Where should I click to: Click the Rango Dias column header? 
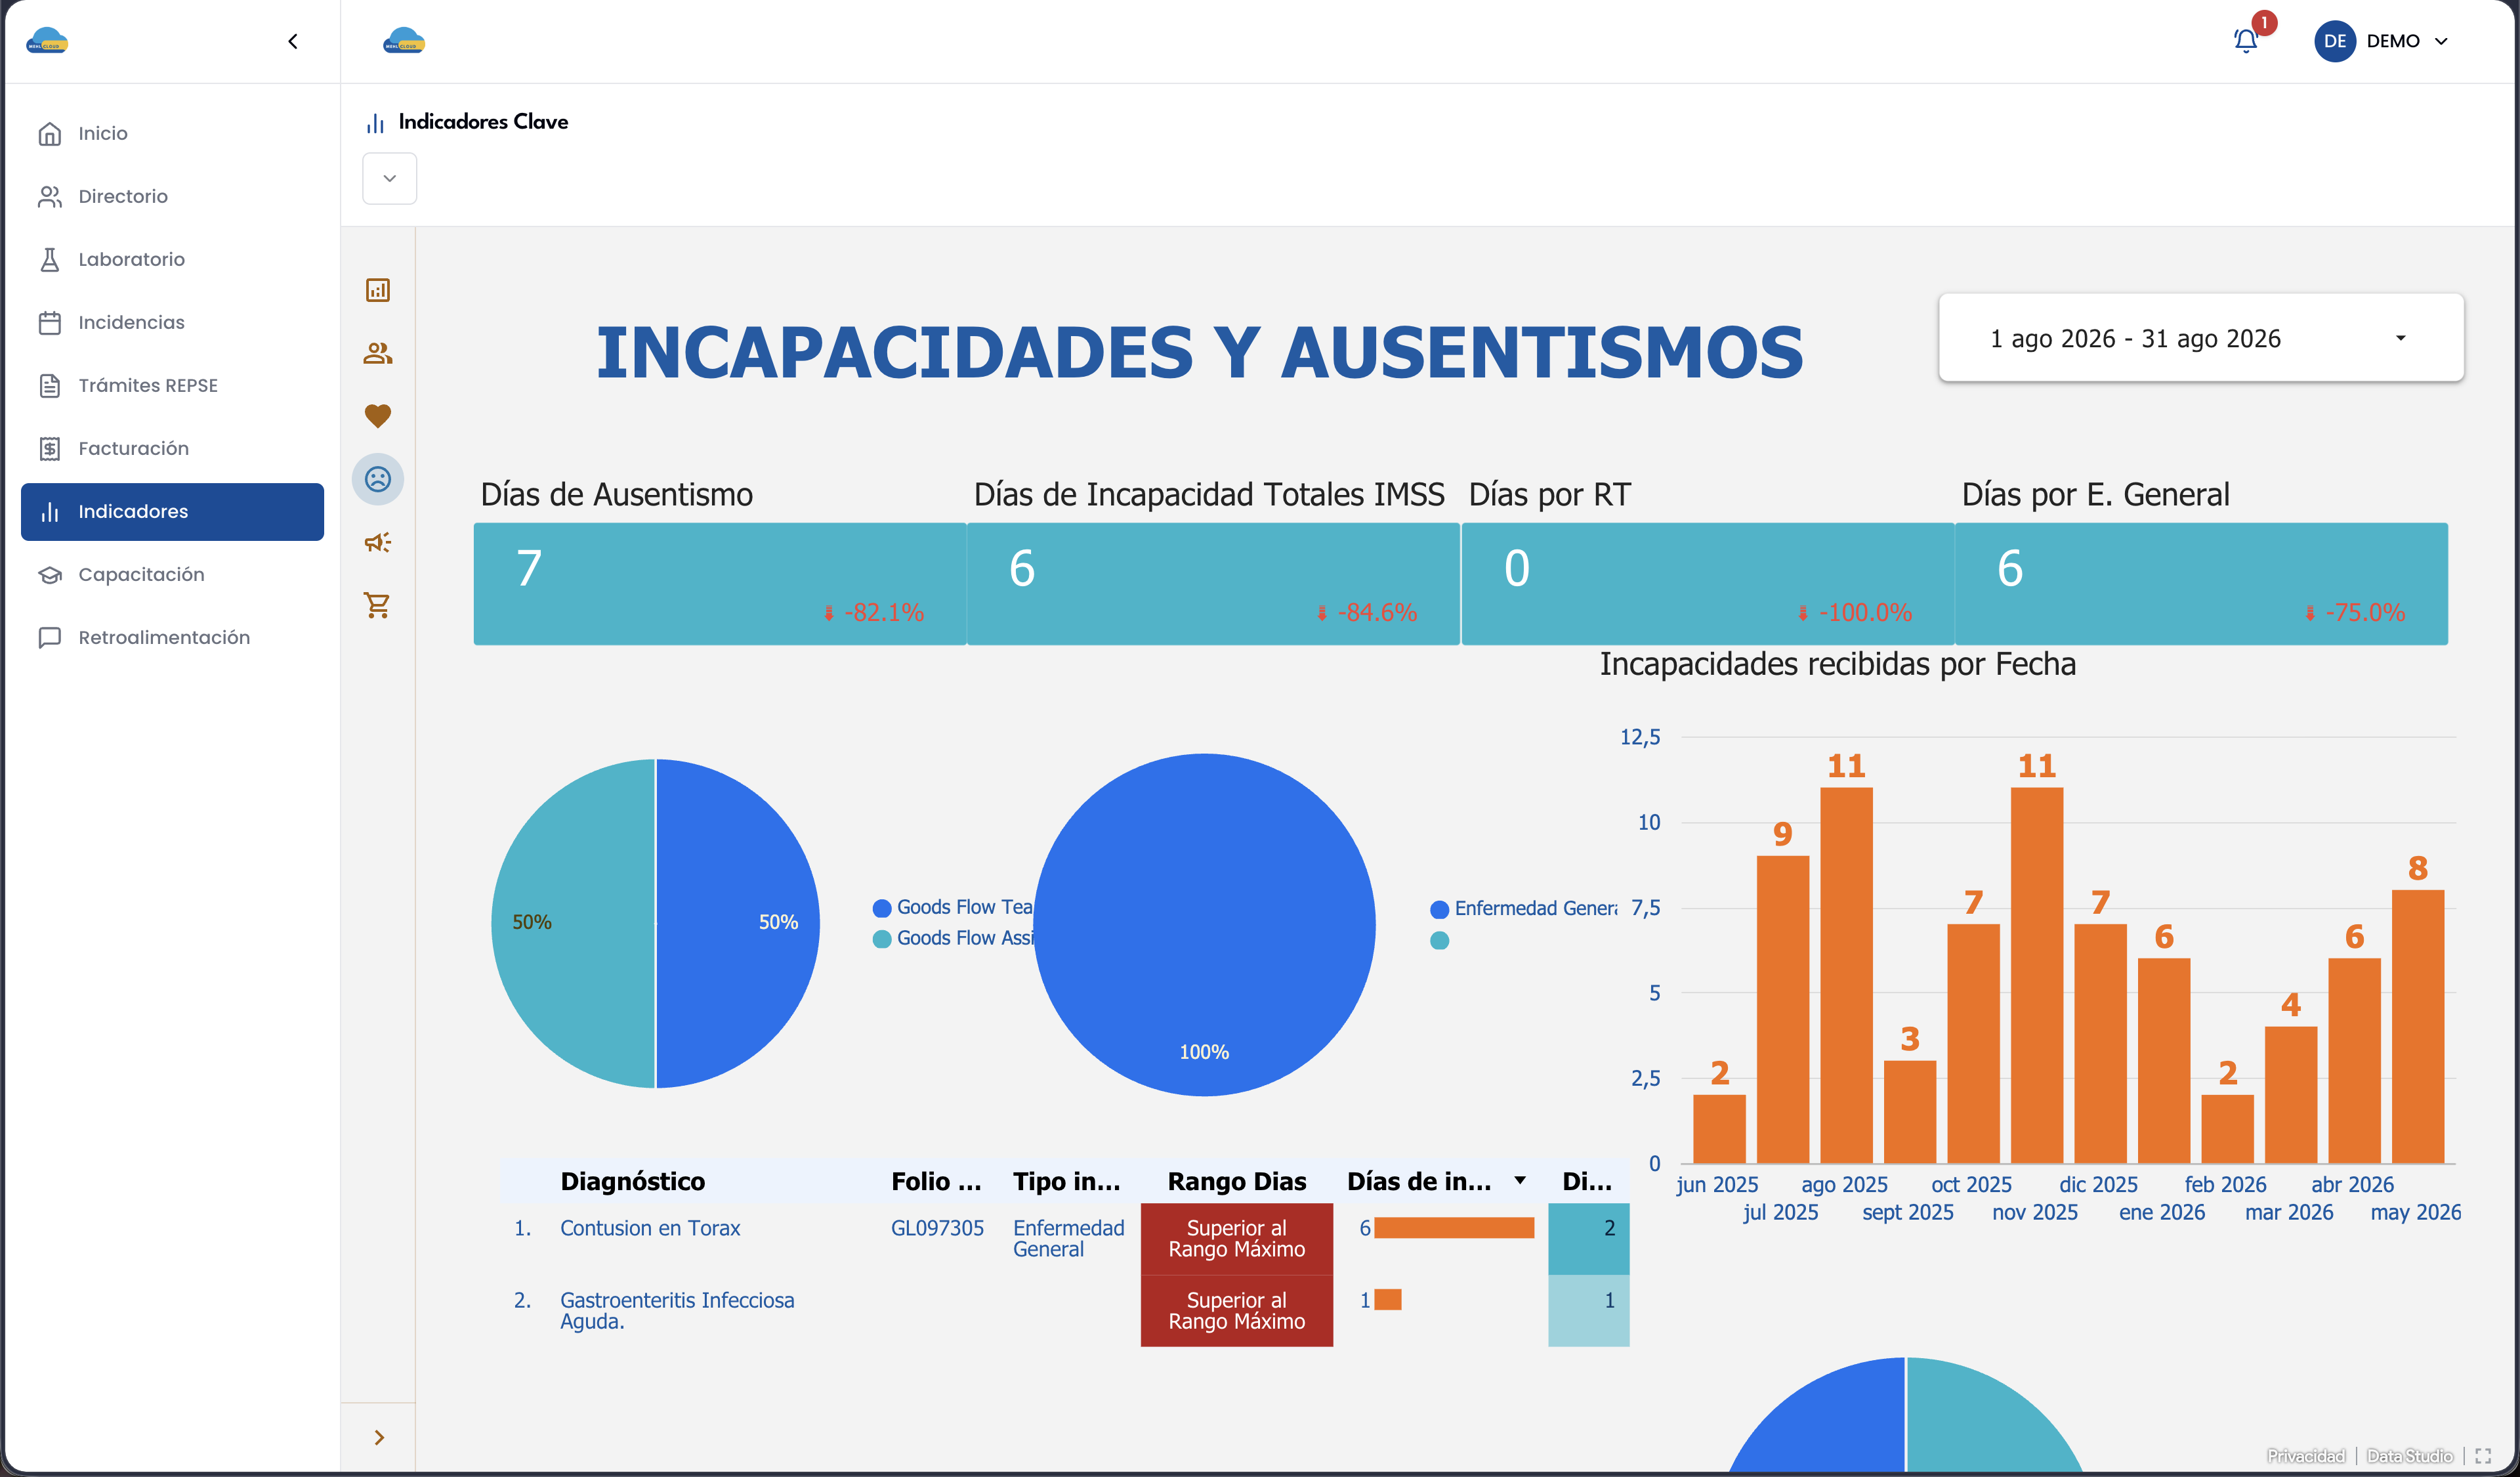pos(1236,1181)
